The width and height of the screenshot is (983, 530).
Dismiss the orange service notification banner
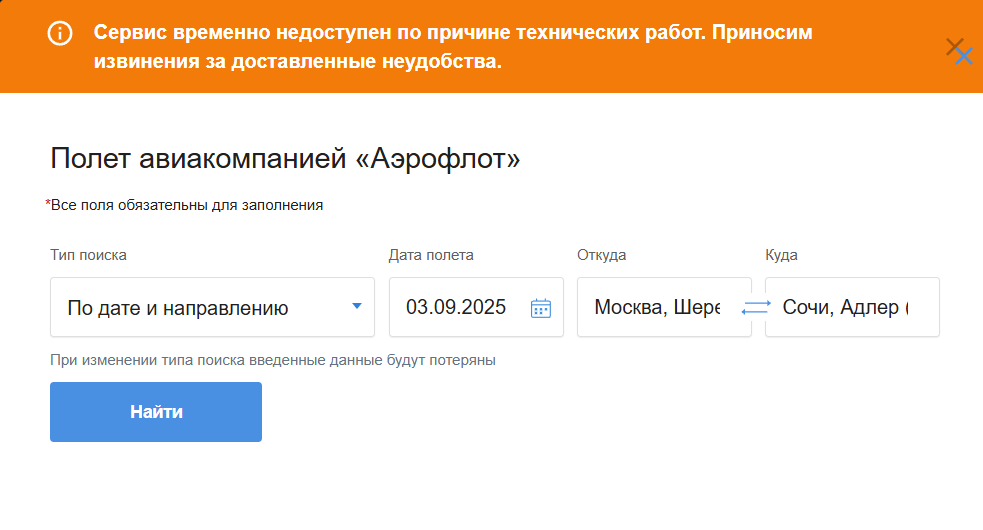coord(959,52)
